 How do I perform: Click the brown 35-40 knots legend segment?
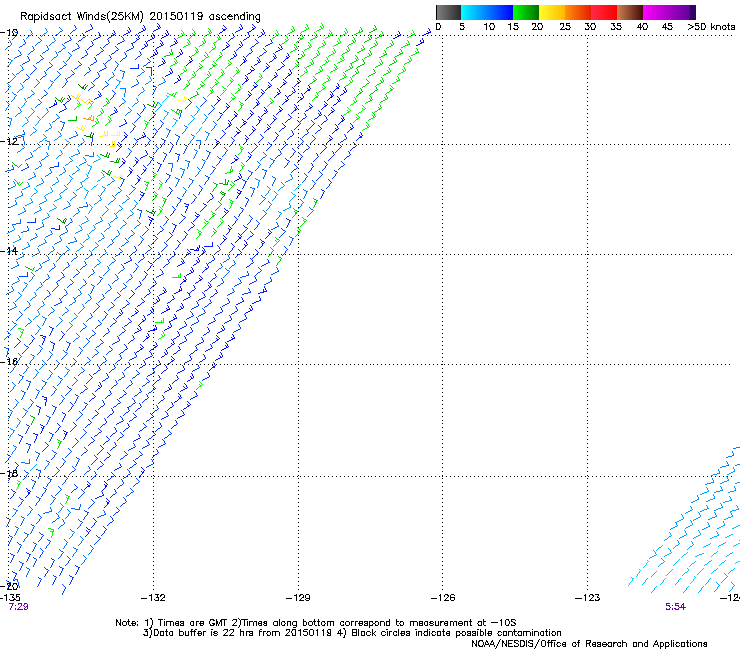[x=630, y=12]
